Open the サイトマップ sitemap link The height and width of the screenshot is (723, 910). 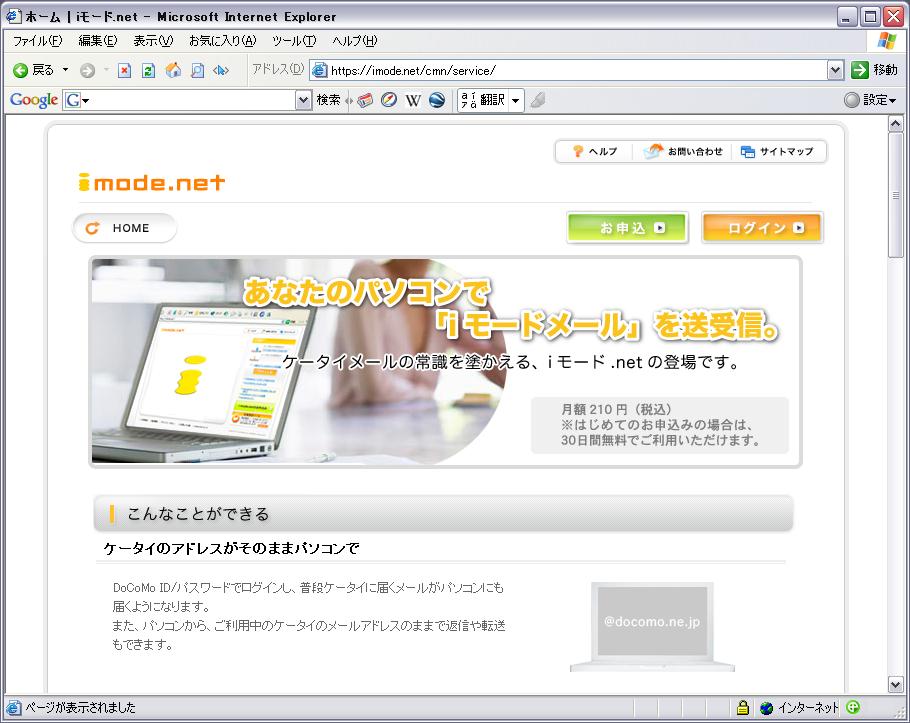coord(778,152)
